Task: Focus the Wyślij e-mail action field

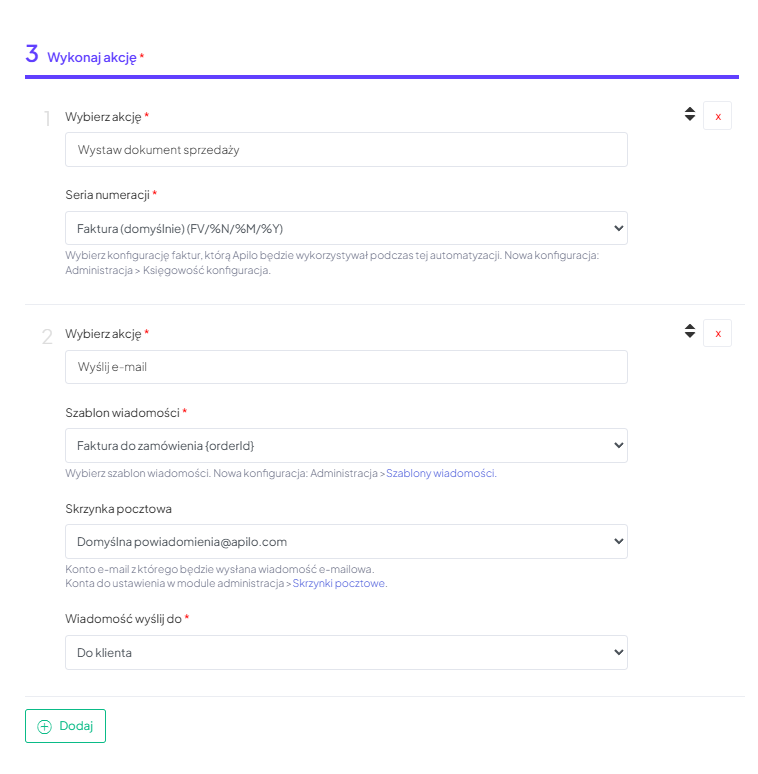Action: pos(346,367)
